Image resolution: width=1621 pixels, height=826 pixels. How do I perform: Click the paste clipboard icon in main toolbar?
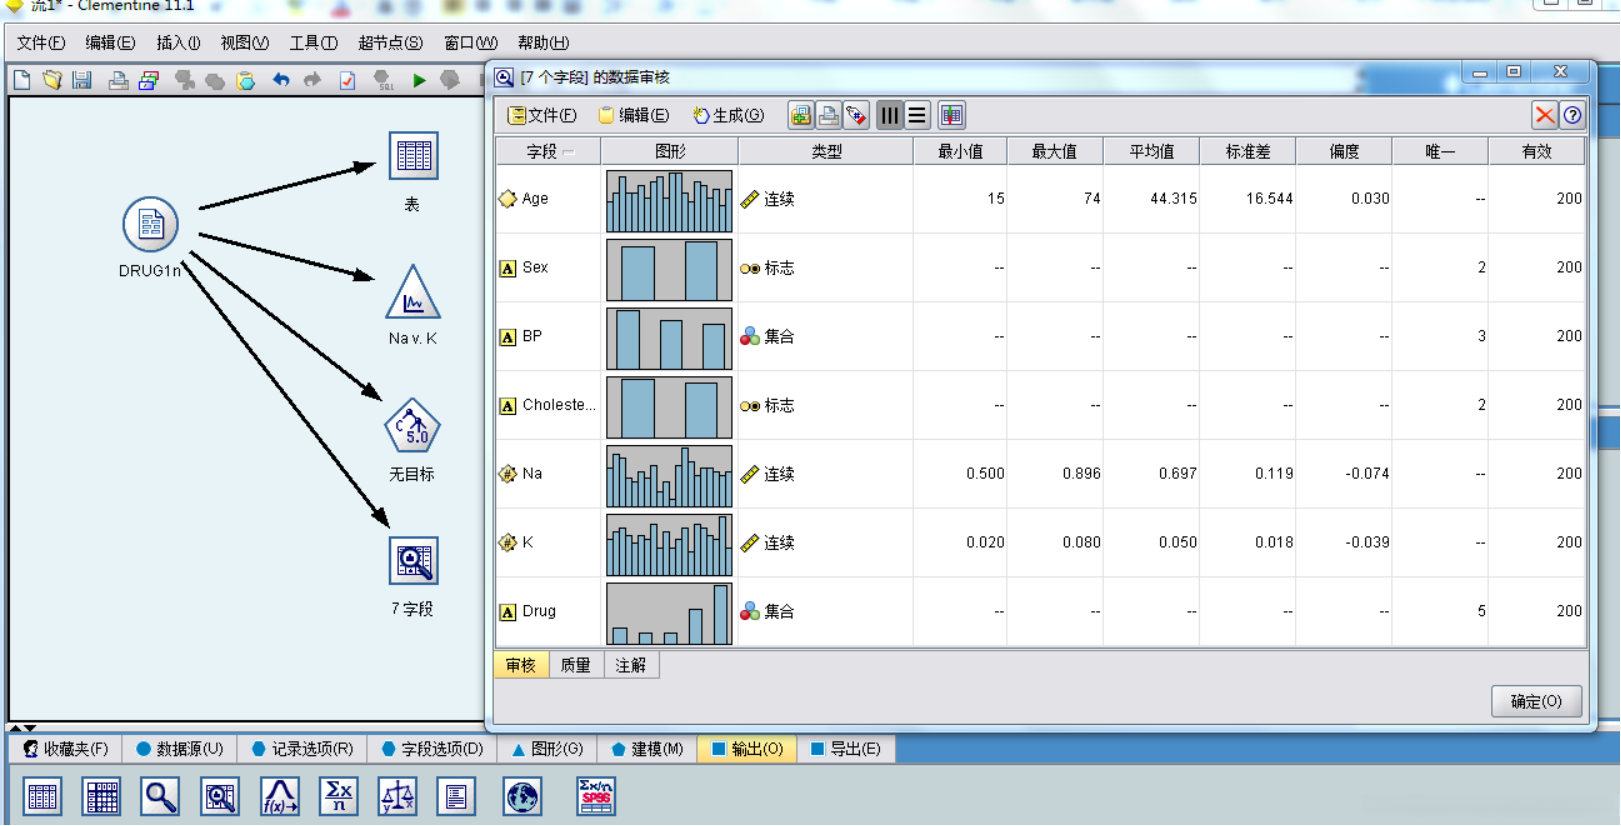(x=246, y=80)
